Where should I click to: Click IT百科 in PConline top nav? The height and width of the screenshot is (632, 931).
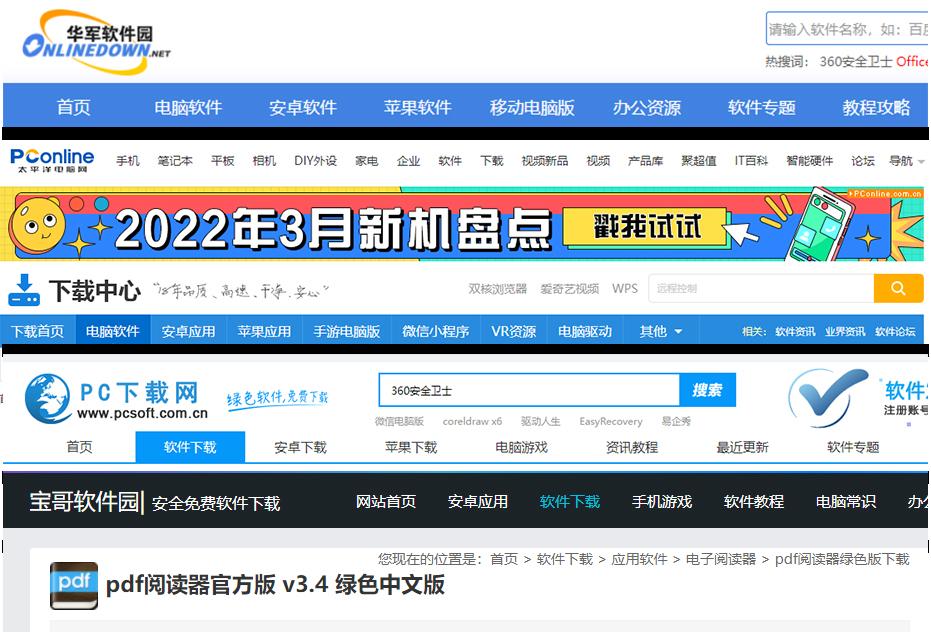pos(751,160)
